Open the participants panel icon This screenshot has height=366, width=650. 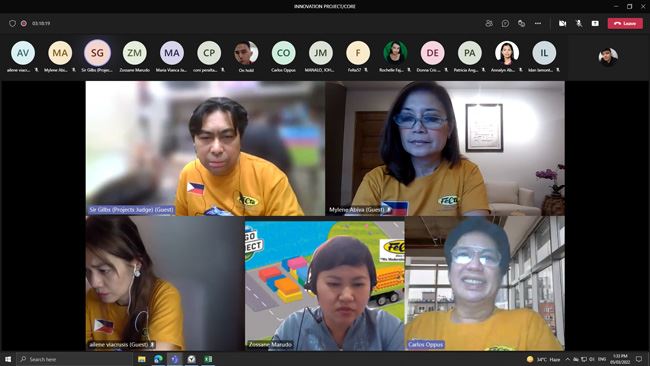point(489,23)
